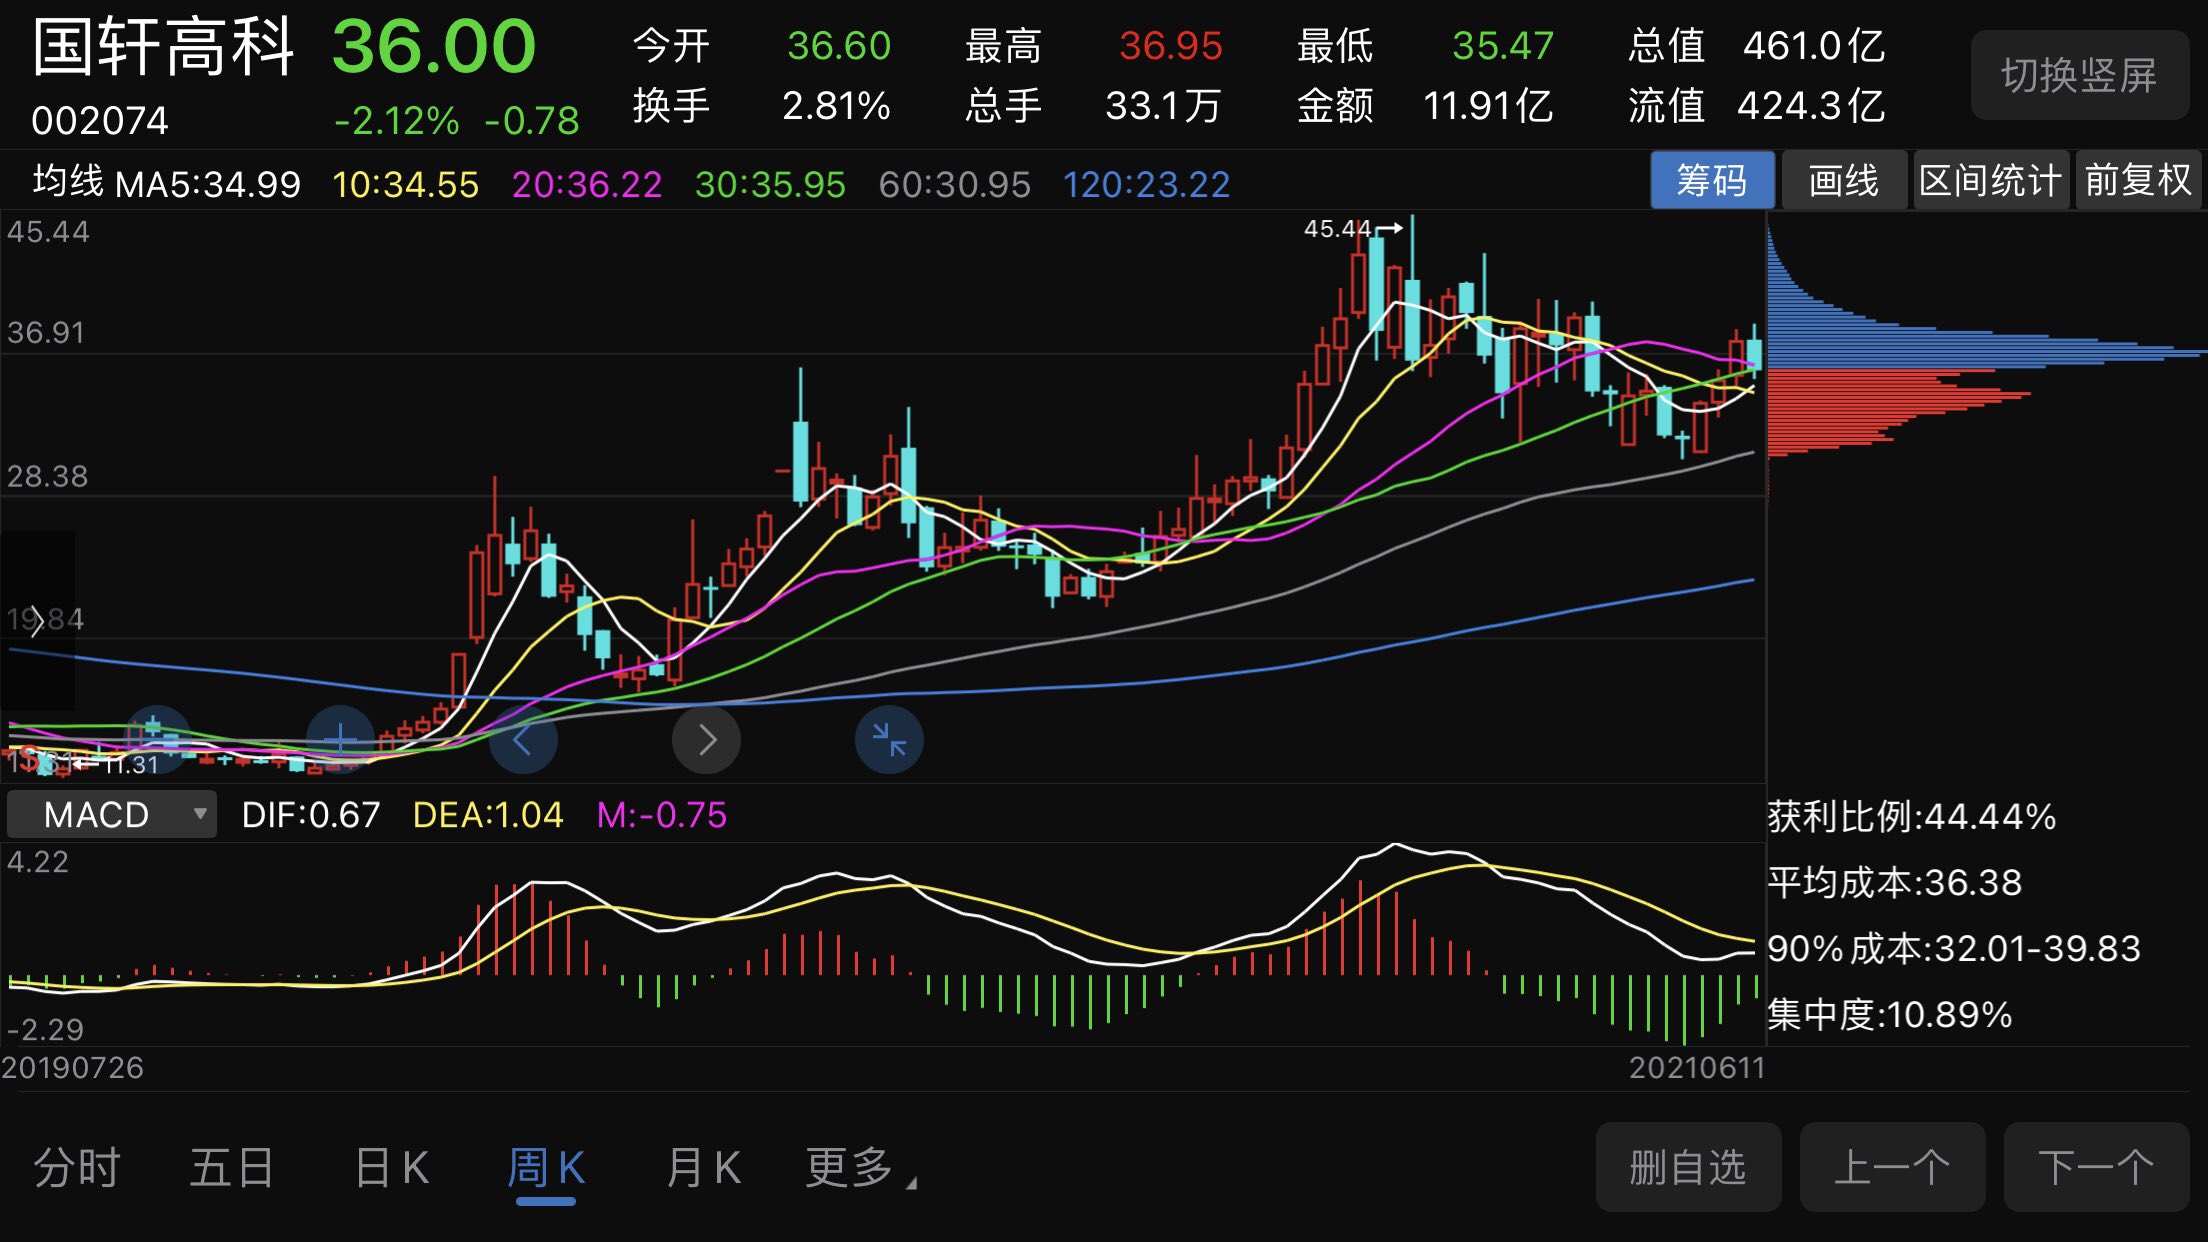Open the 更多 period menu
Viewport: 2208px width, 1242px height.
coord(860,1167)
